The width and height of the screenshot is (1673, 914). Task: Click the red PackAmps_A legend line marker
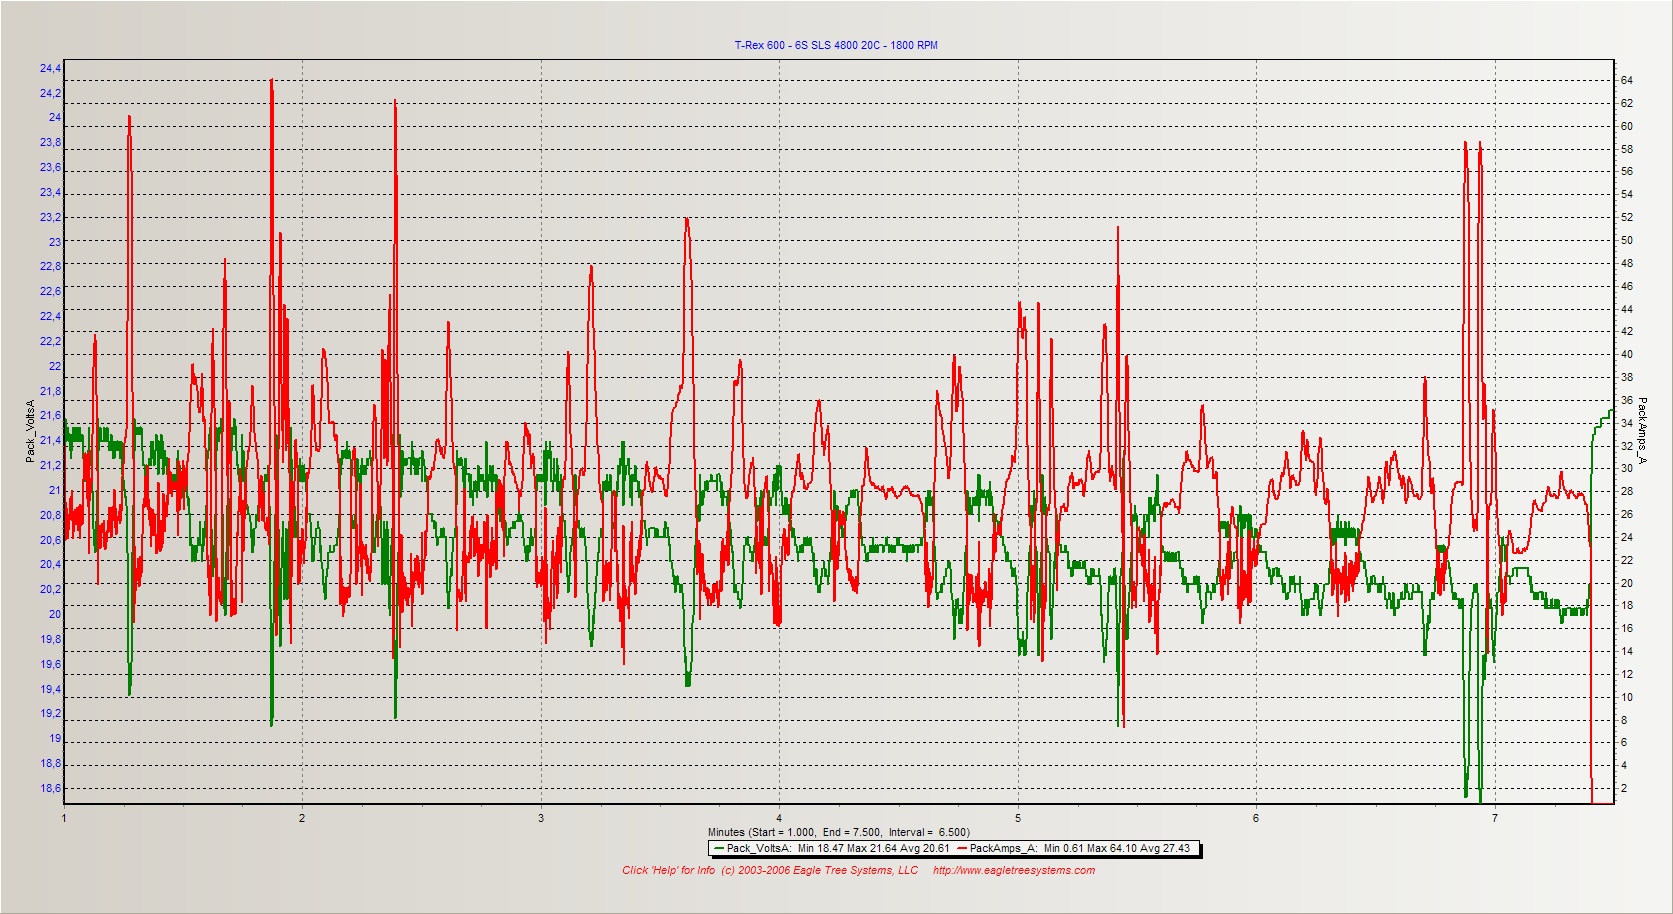pyautogui.click(x=962, y=849)
